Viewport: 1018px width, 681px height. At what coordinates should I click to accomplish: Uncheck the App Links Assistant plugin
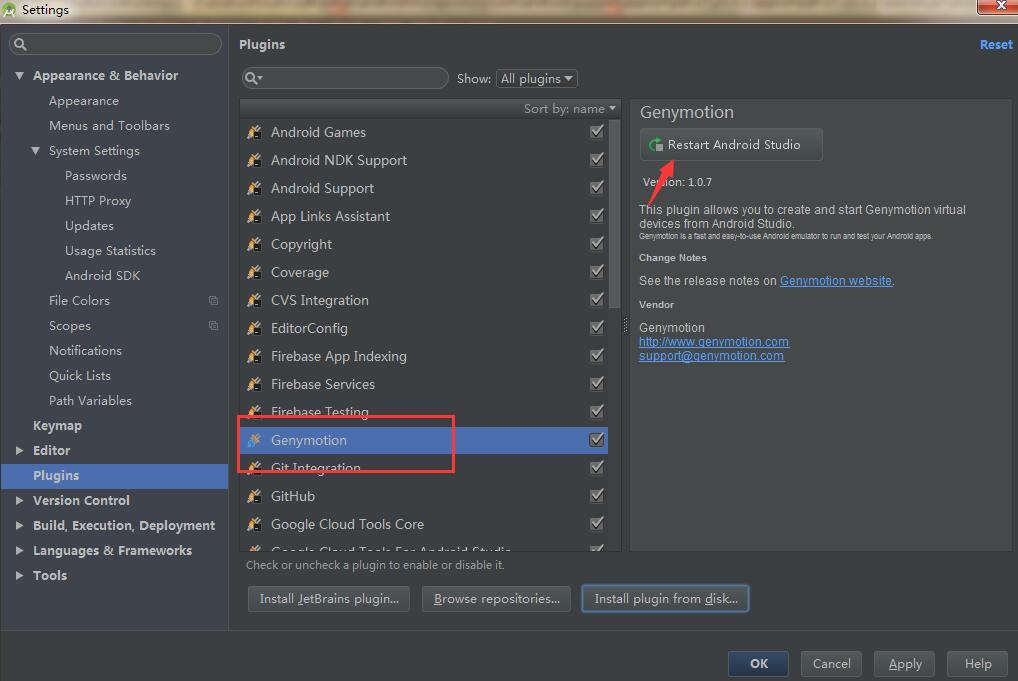(x=597, y=216)
